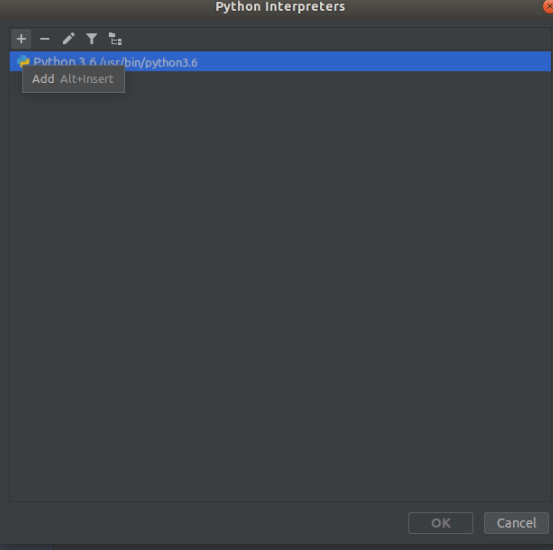The image size is (553, 550).
Task: Click the Add interpreter plus icon
Action: tap(21, 39)
